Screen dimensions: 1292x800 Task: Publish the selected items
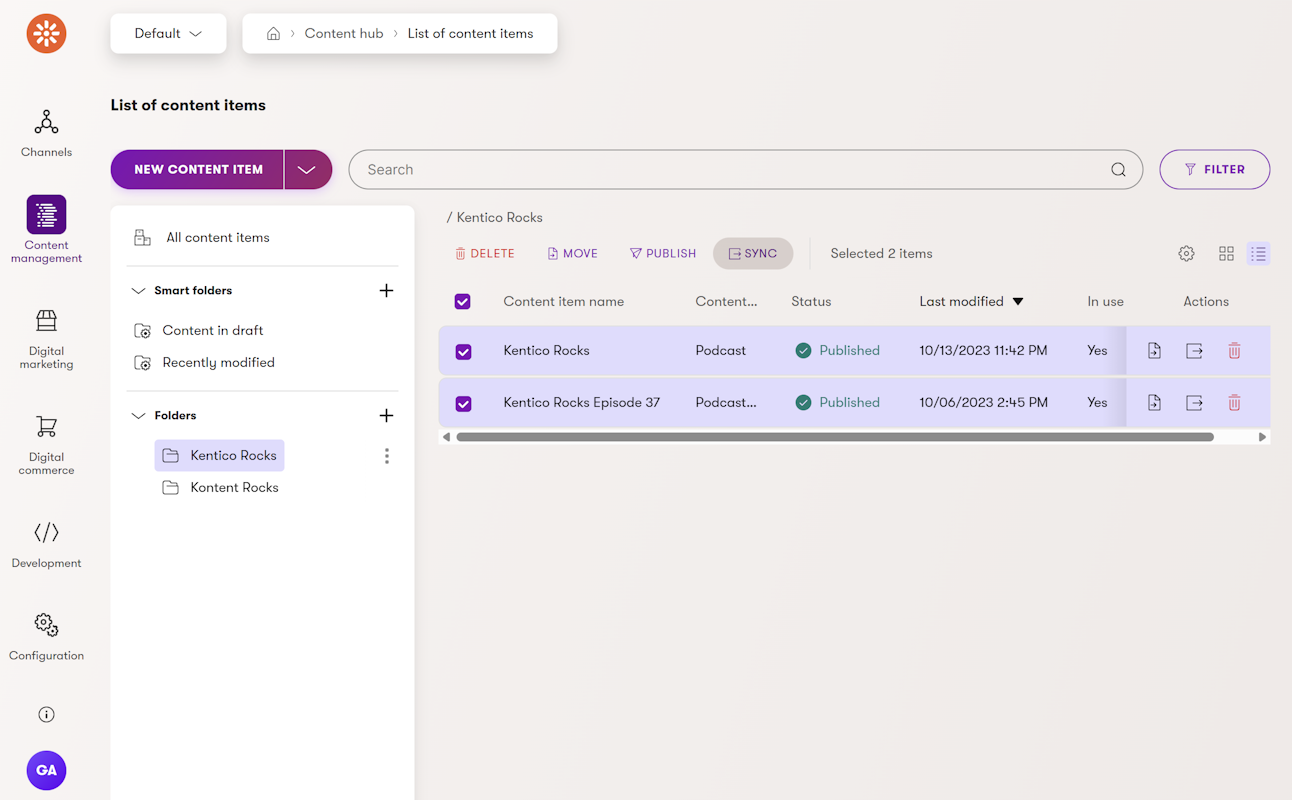pyautogui.click(x=663, y=254)
